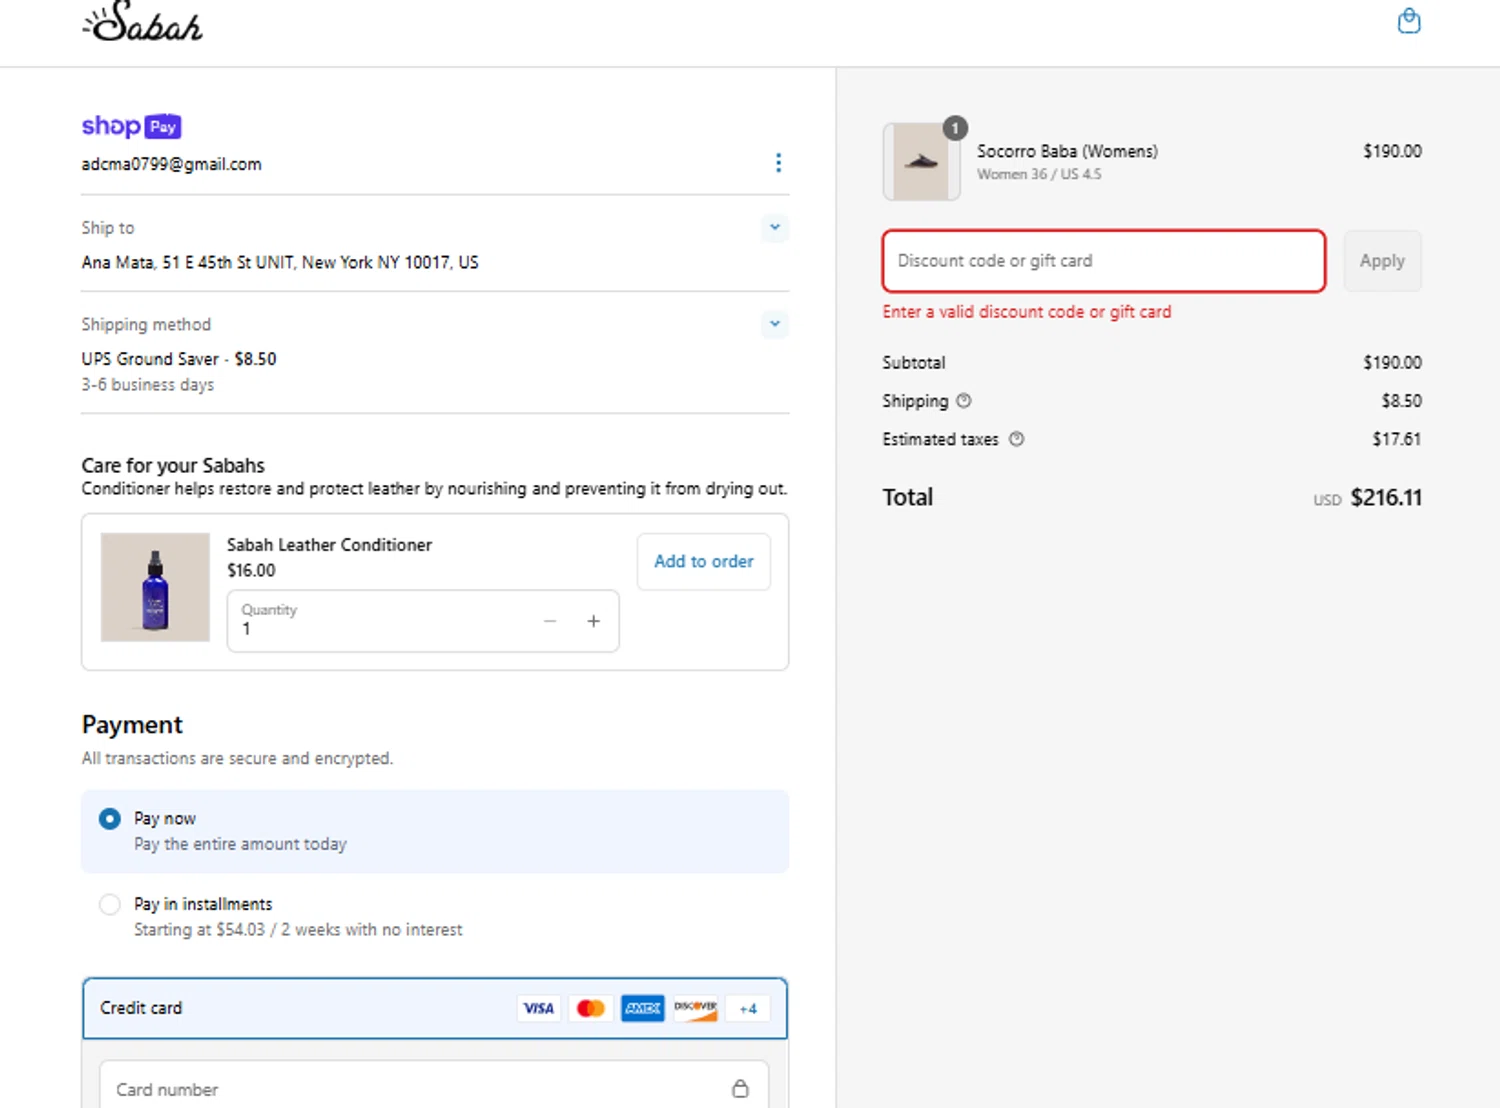Open the Leather Conditioner bottle thumbnail

[x=155, y=587]
